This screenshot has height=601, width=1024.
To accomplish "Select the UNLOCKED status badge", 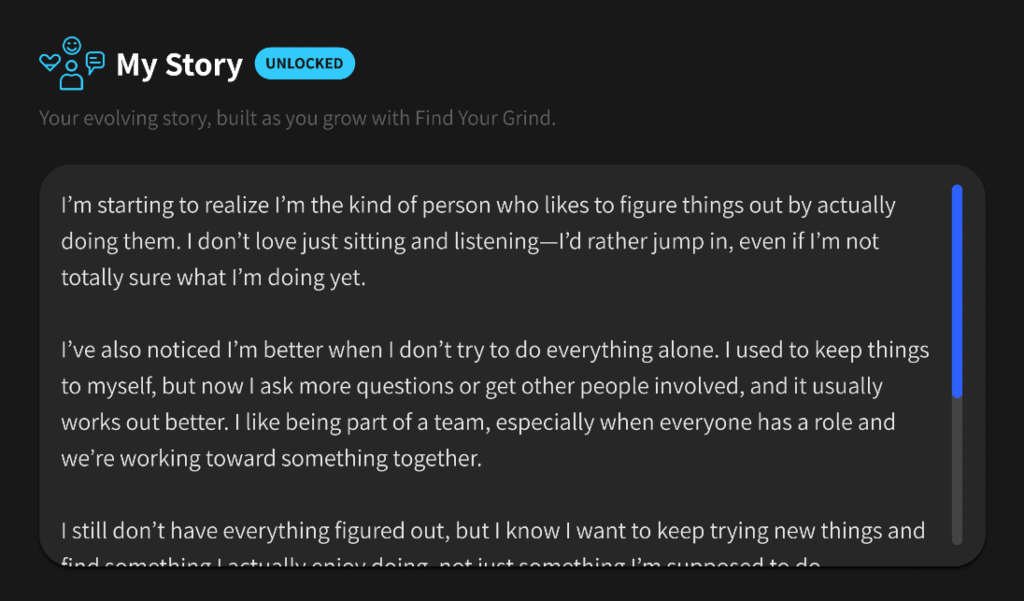I will click(304, 63).
